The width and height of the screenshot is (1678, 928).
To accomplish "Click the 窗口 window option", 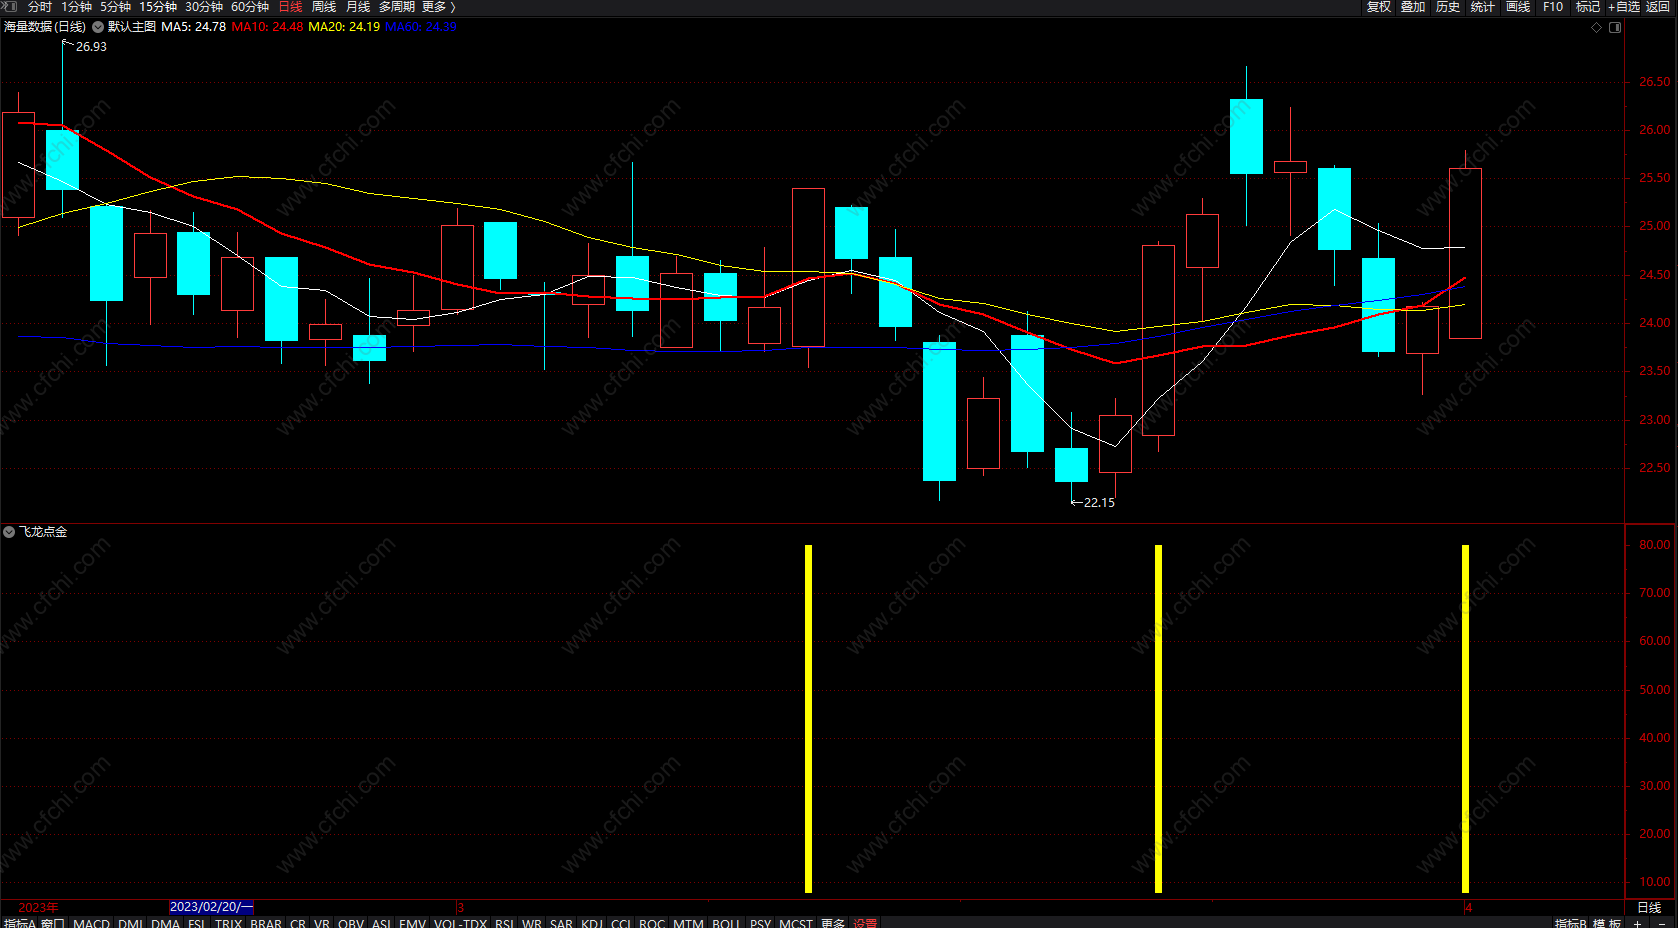I will (53, 923).
